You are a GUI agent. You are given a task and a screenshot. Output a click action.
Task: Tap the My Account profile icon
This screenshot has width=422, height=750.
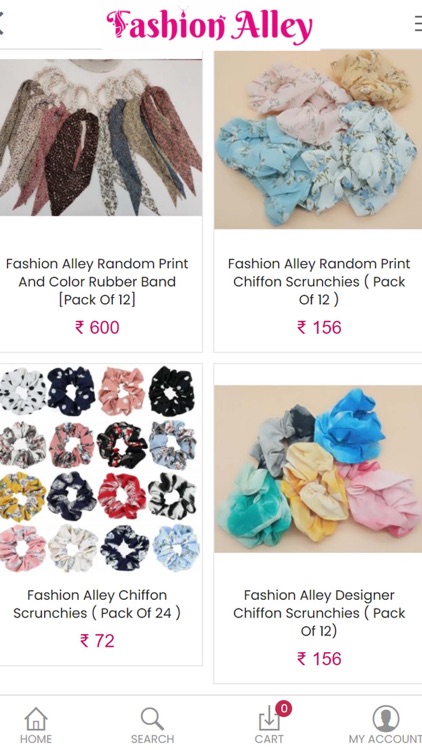point(386,718)
